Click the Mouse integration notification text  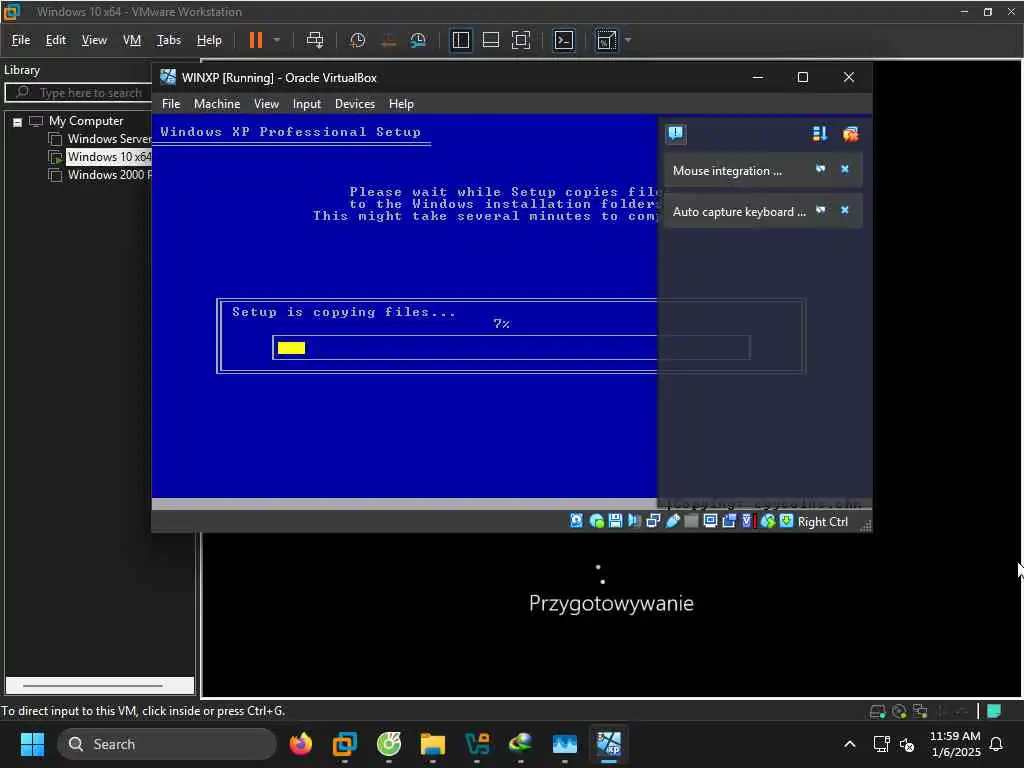[727, 170]
